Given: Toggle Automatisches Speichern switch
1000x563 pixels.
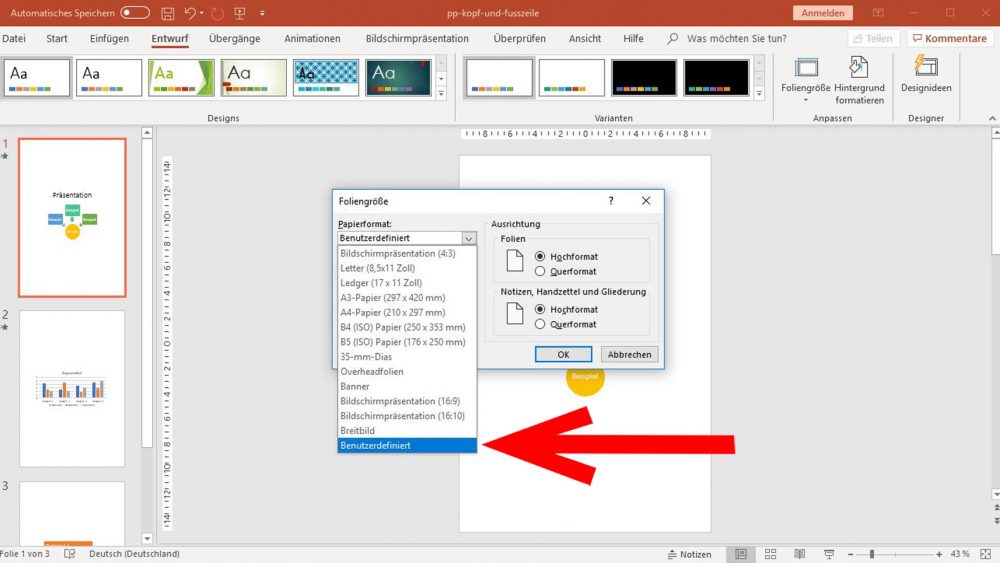Looking at the screenshot, I should click(x=135, y=13).
